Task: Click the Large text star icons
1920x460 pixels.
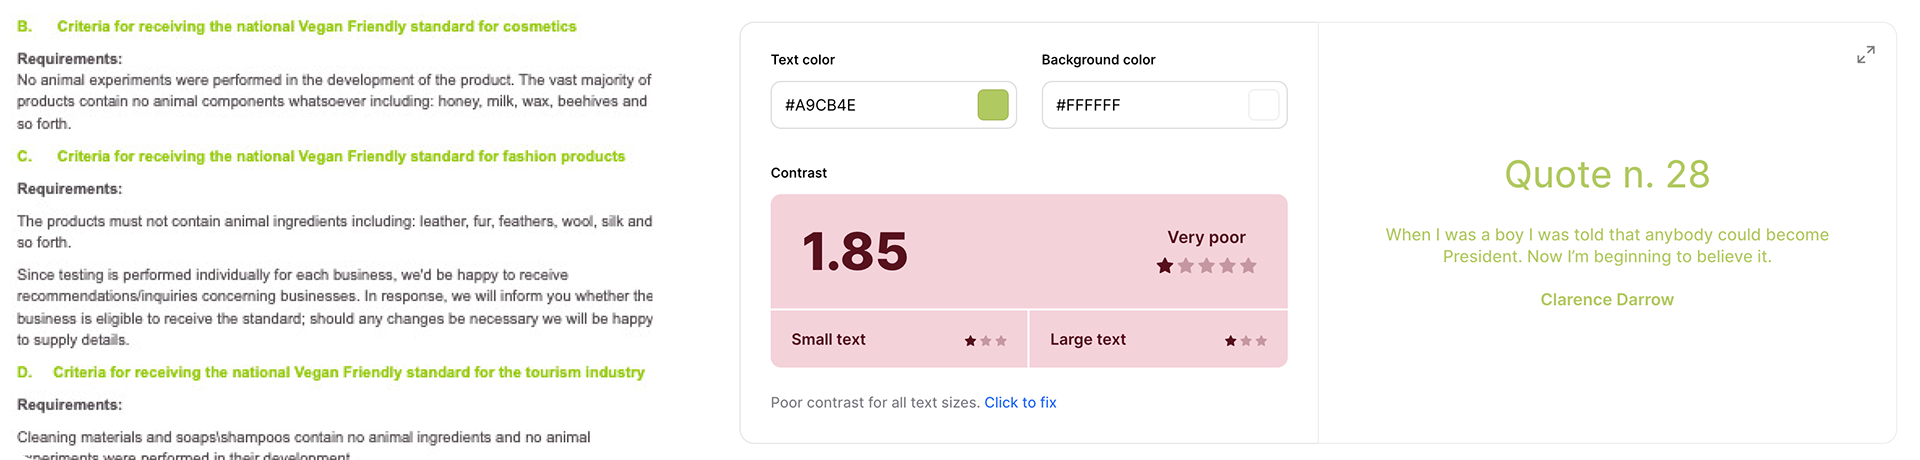Action: click(x=1245, y=341)
